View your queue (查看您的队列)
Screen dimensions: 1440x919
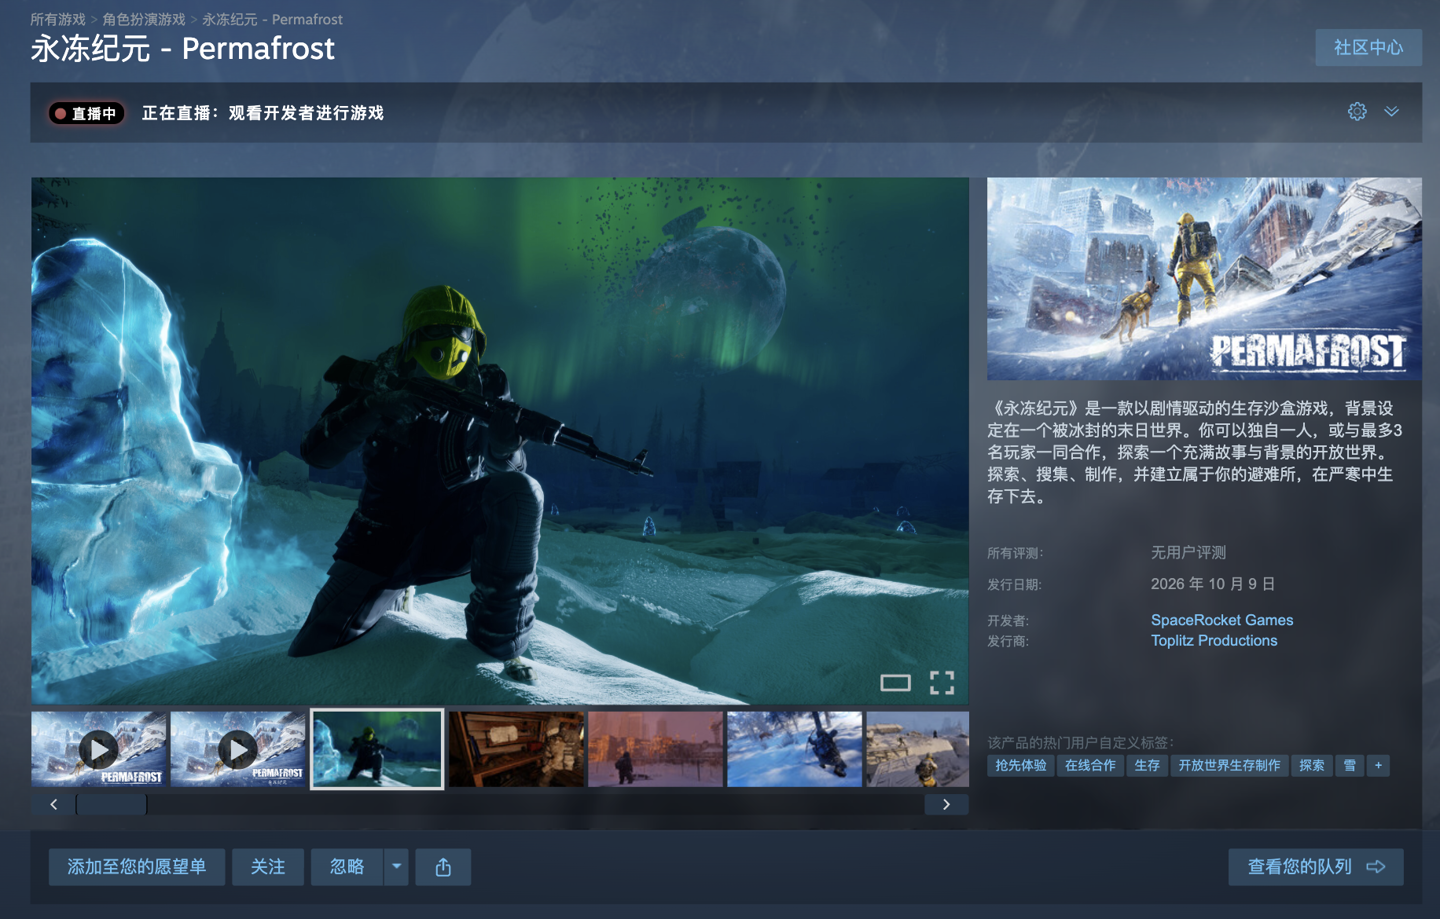pyautogui.click(x=1316, y=867)
